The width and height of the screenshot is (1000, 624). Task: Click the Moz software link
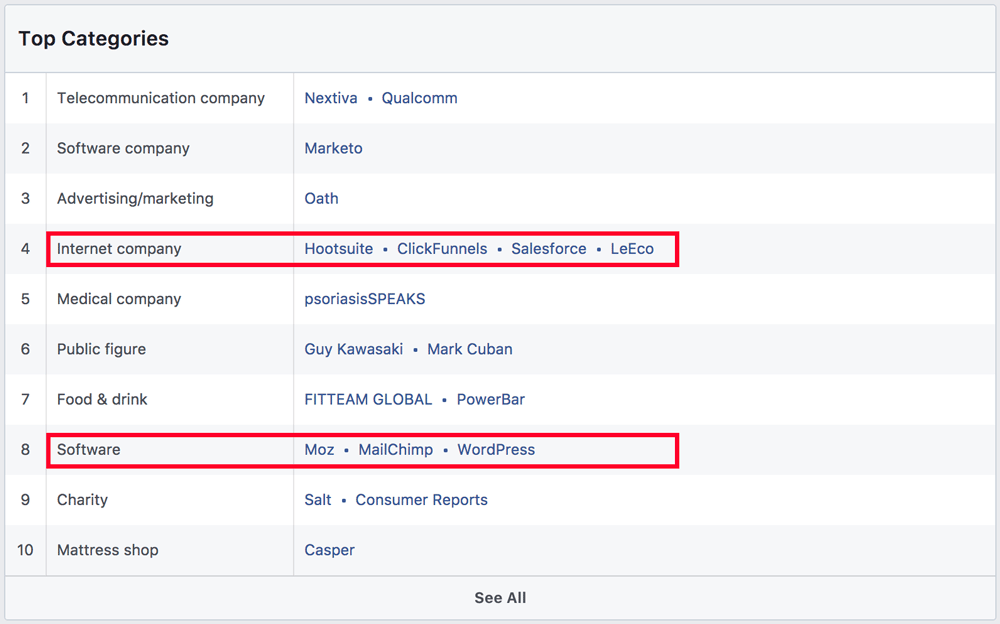tap(319, 450)
